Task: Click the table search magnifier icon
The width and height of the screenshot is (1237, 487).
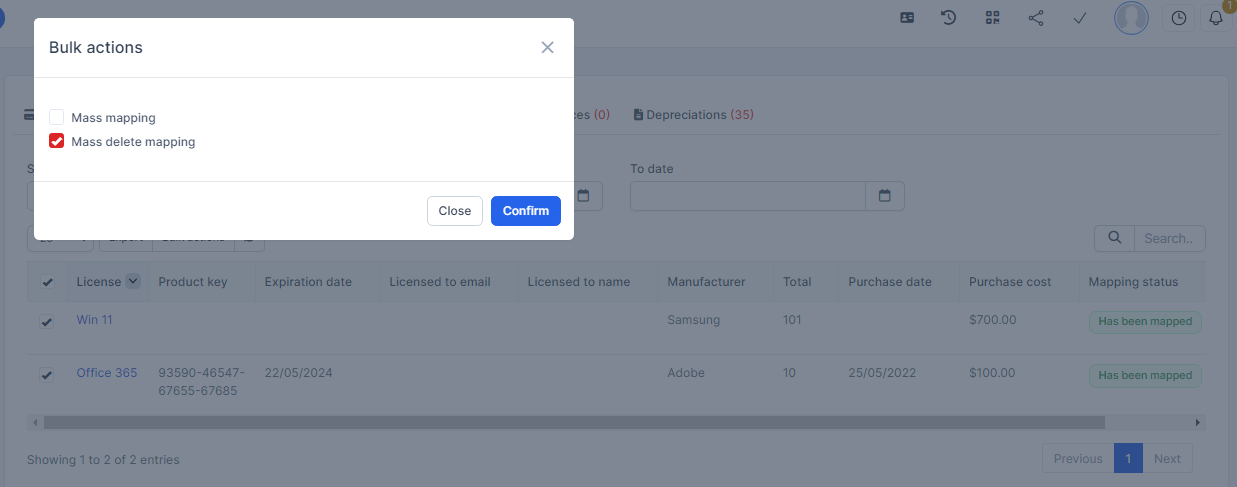Action: (1114, 238)
